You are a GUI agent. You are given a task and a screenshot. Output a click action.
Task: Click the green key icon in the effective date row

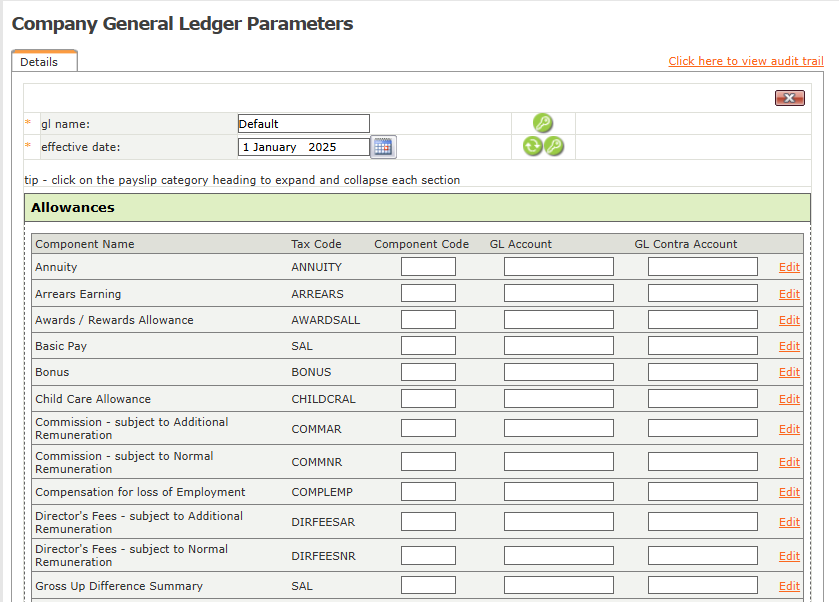tap(554, 147)
